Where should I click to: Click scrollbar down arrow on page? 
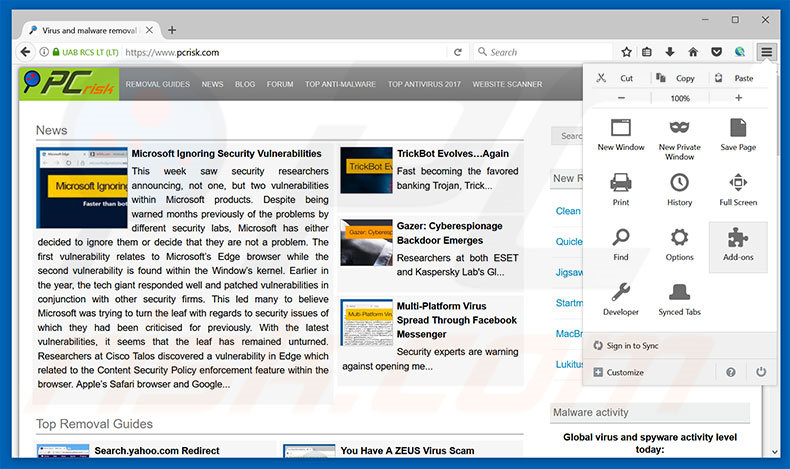click(775, 452)
